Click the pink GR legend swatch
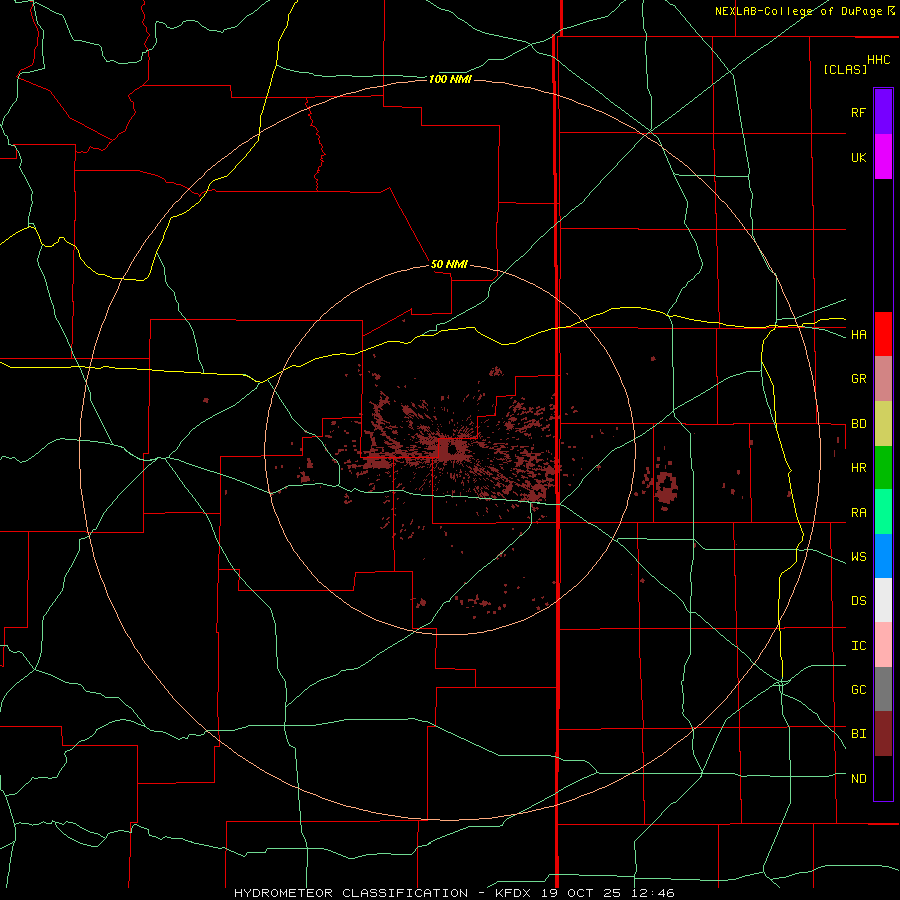Screen dimensions: 900x900 pyautogui.click(x=883, y=379)
